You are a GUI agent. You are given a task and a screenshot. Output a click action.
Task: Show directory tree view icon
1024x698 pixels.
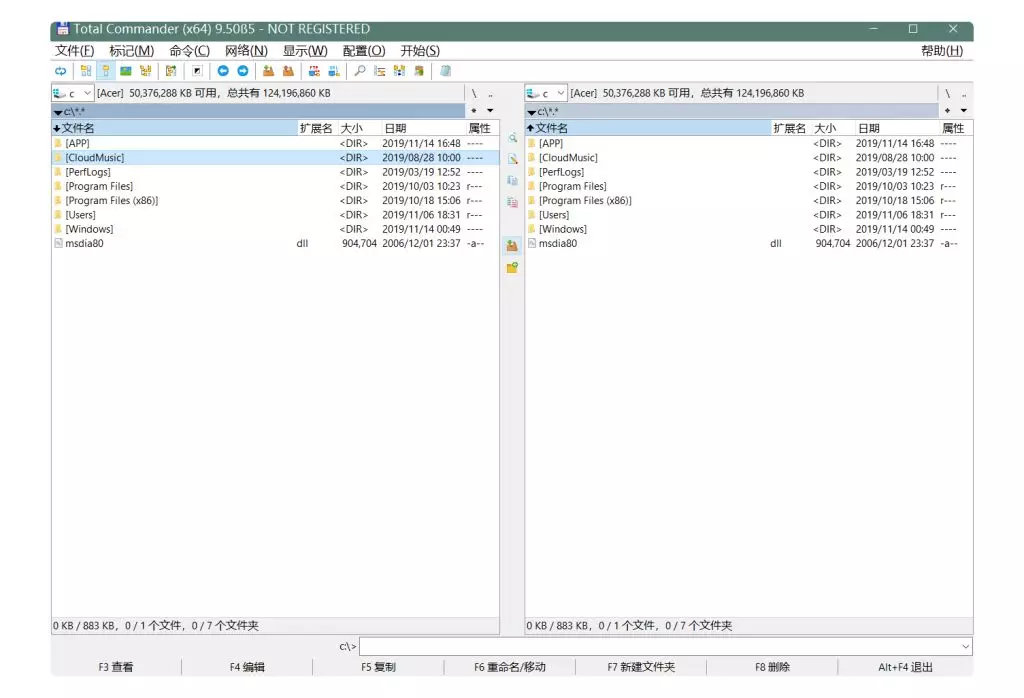[x=145, y=71]
